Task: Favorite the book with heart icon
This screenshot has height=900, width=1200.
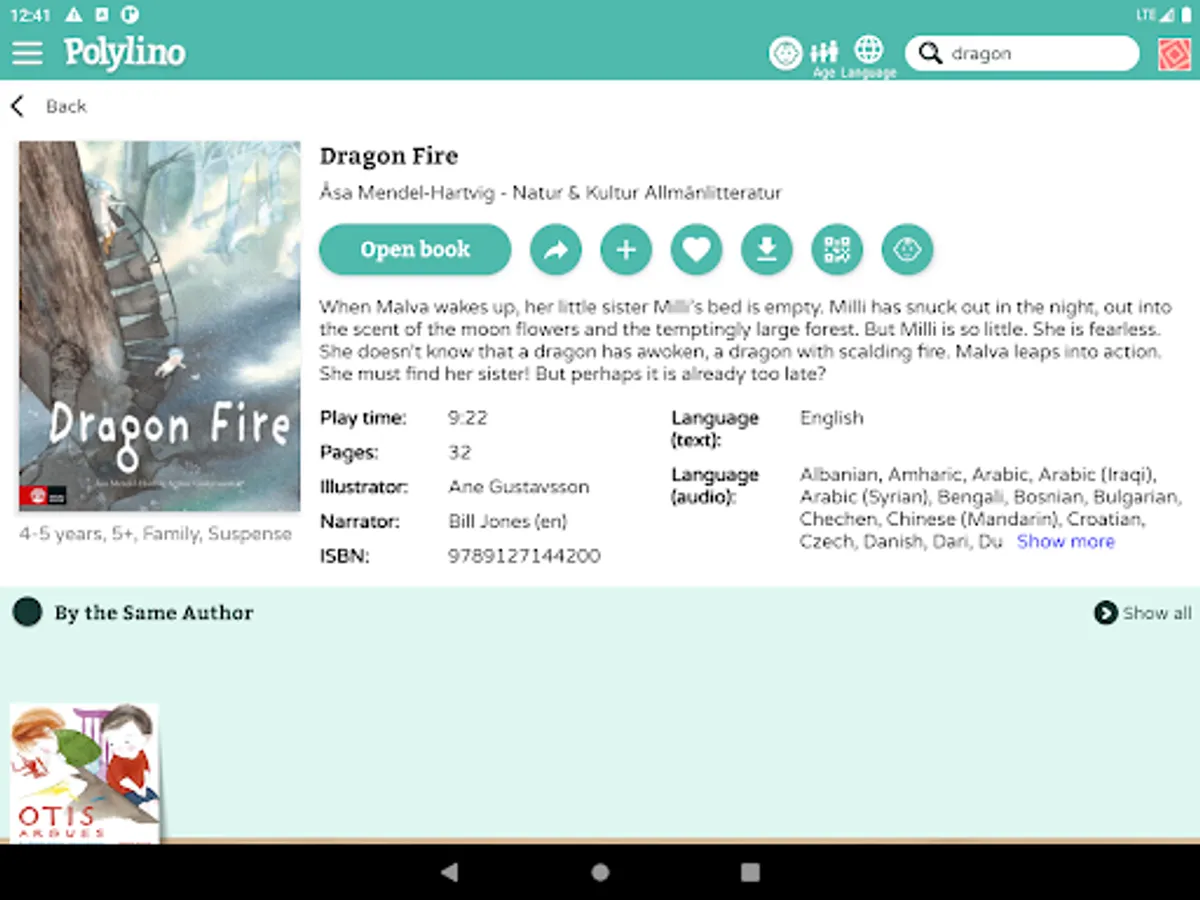Action: tap(697, 250)
